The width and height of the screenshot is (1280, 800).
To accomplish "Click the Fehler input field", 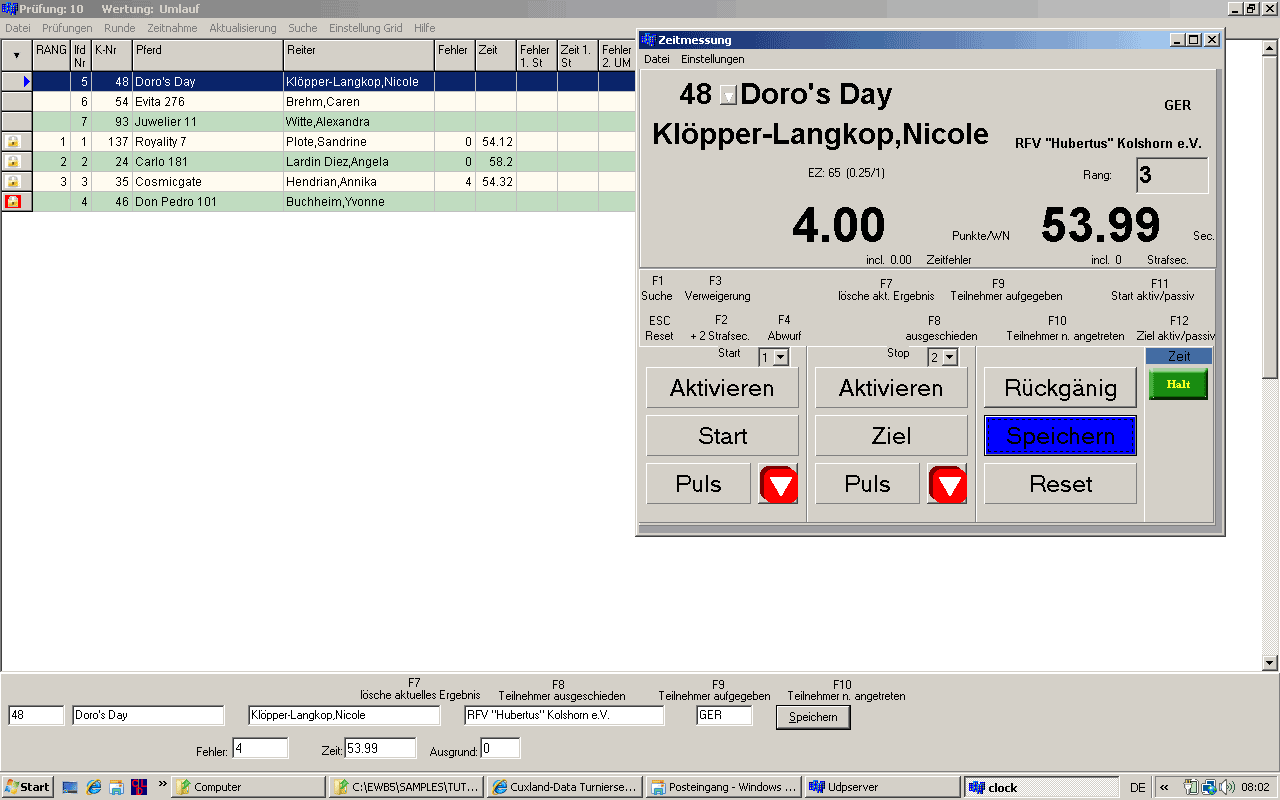I will [x=260, y=748].
